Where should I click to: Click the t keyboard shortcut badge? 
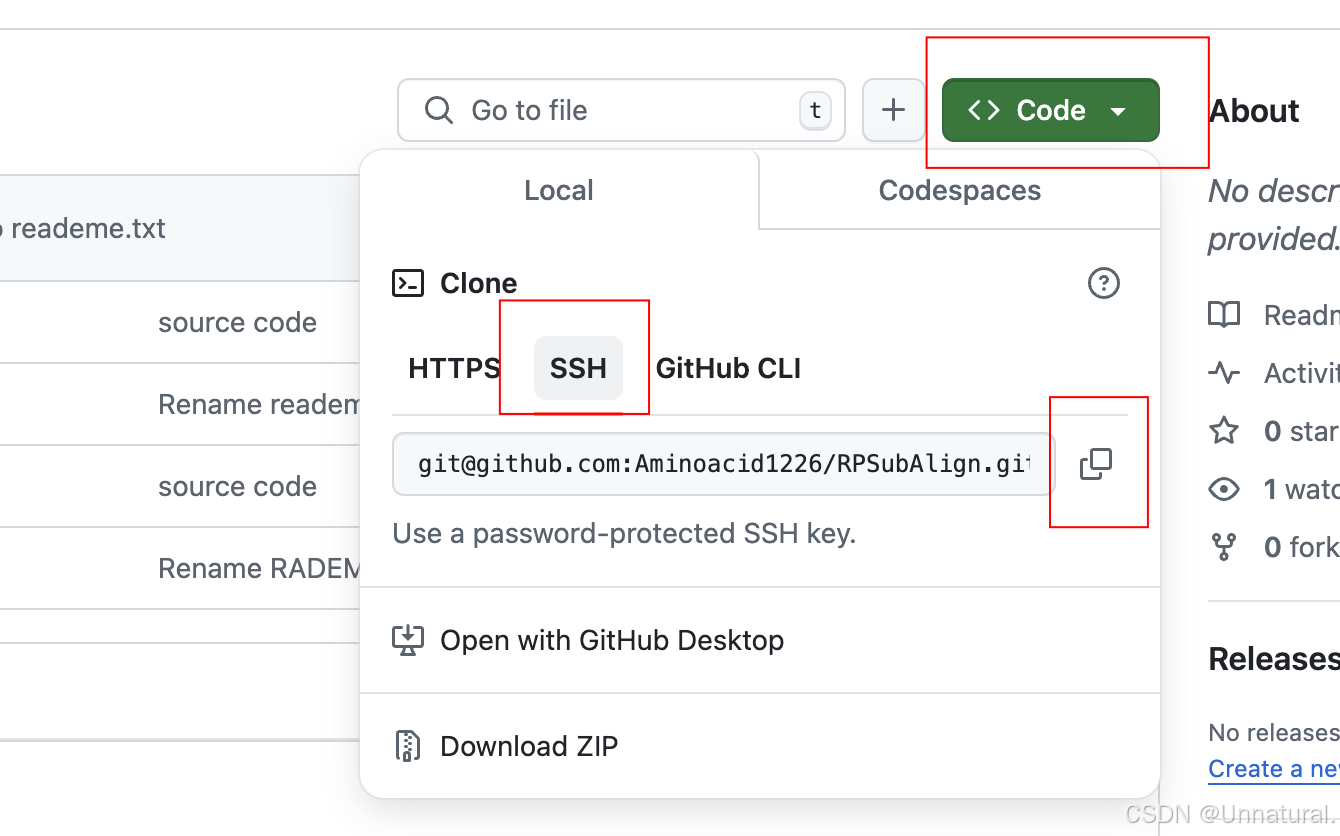(815, 111)
